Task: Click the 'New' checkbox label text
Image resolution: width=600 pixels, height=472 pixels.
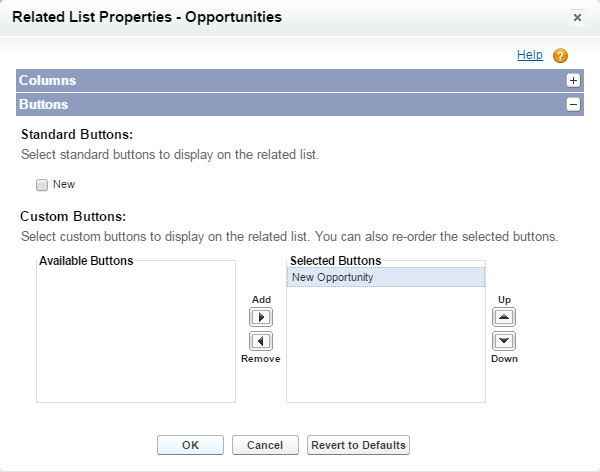Action: [64, 185]
